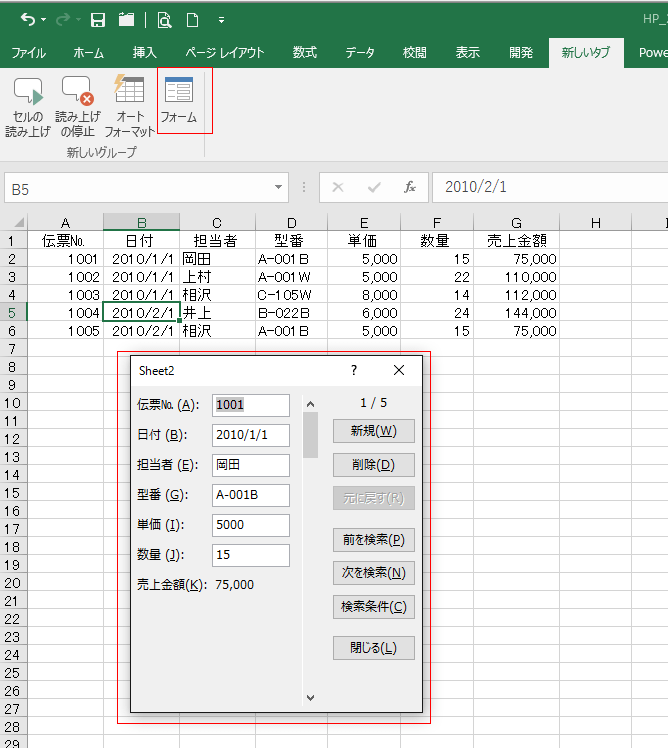
Task: Click the 読み上げの停止 stop speaking icon
Action: coord(78,106)
